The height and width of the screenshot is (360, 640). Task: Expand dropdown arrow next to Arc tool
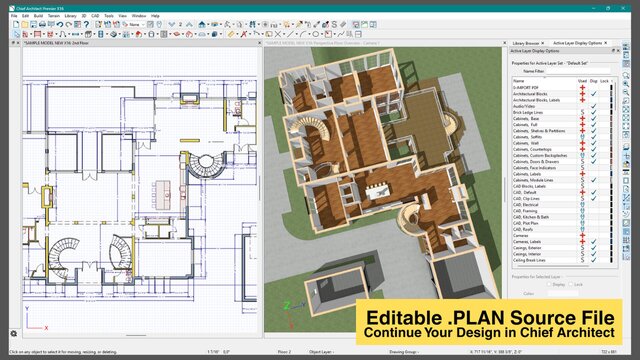coord(309,34)
